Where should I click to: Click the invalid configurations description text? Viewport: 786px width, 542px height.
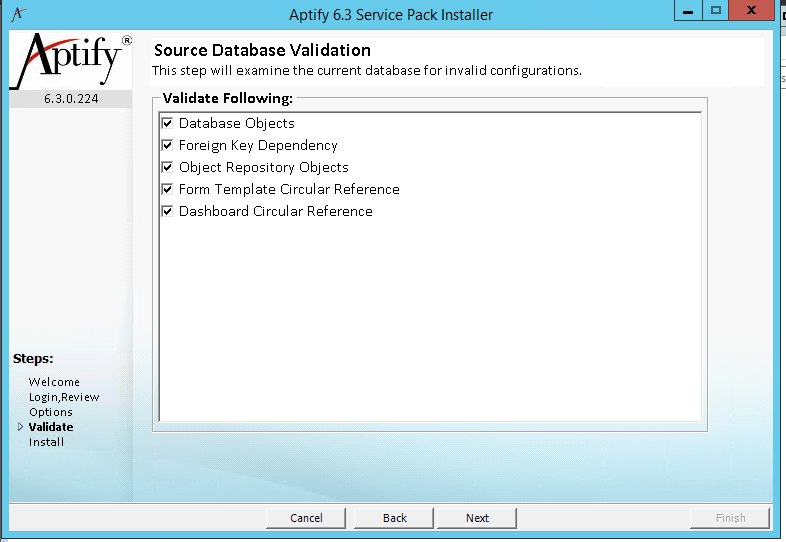click(367, 71)
